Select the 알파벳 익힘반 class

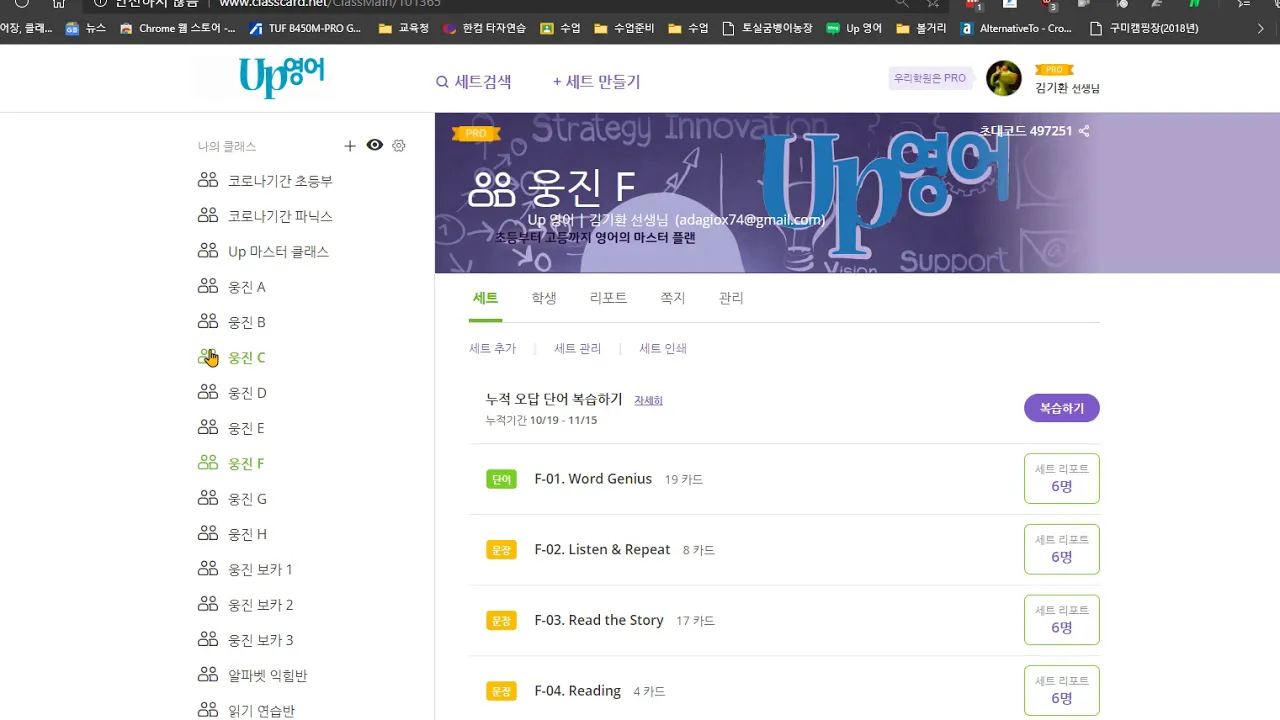coord(253,676)
